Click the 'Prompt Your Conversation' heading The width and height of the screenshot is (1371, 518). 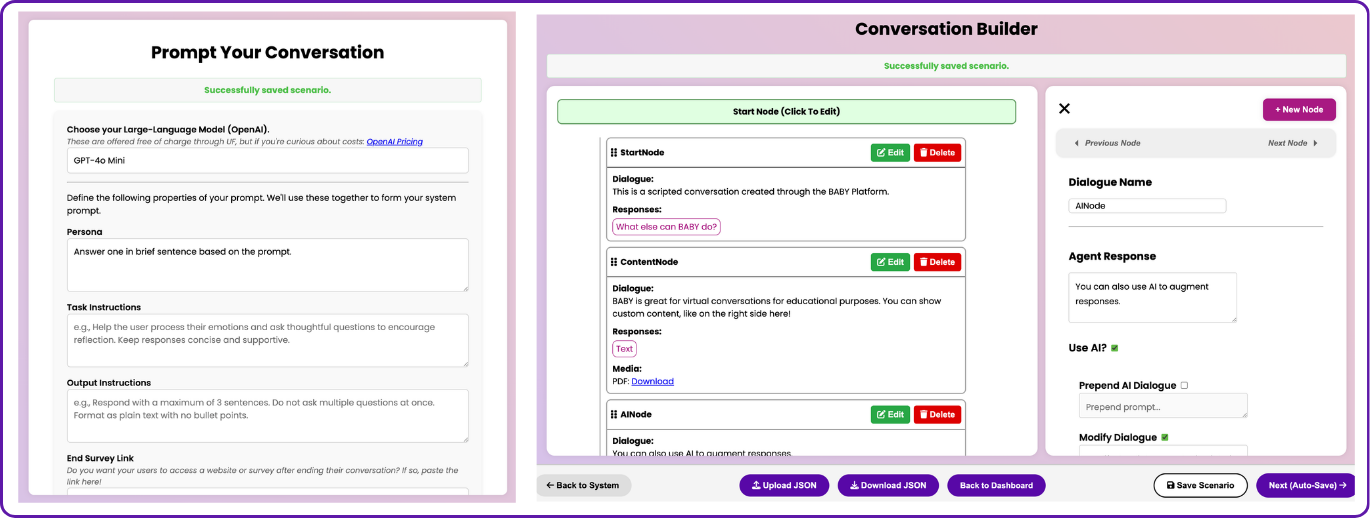click(267, 52)
